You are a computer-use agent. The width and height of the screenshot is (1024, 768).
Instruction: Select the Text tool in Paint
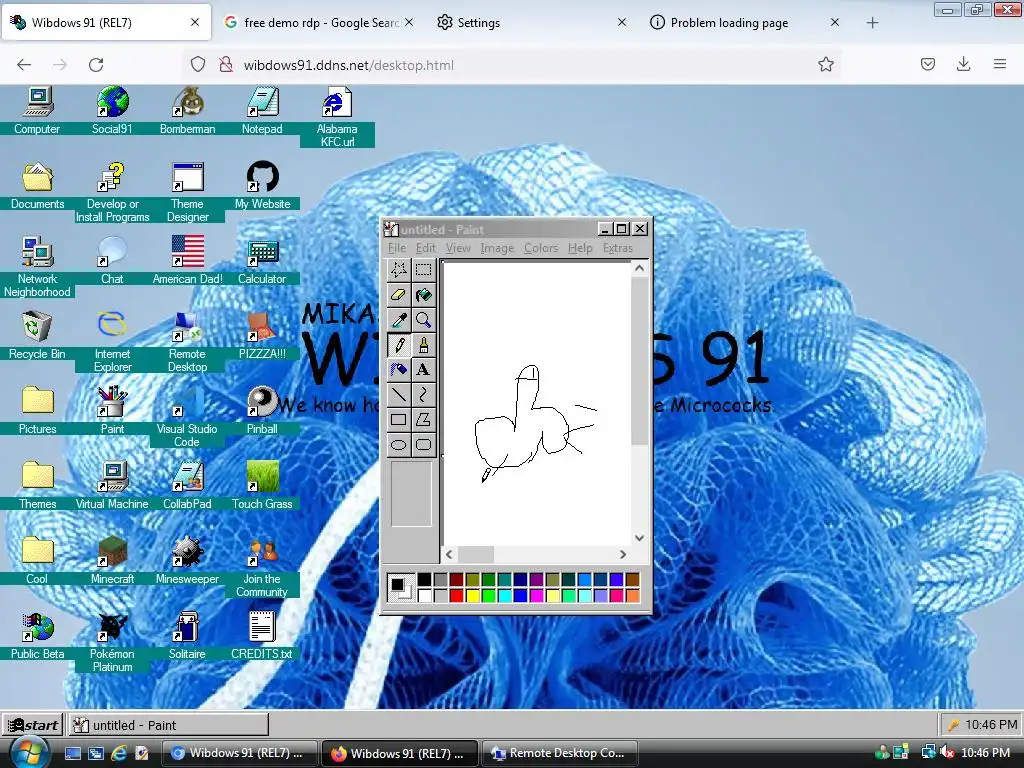pos(423,370)
